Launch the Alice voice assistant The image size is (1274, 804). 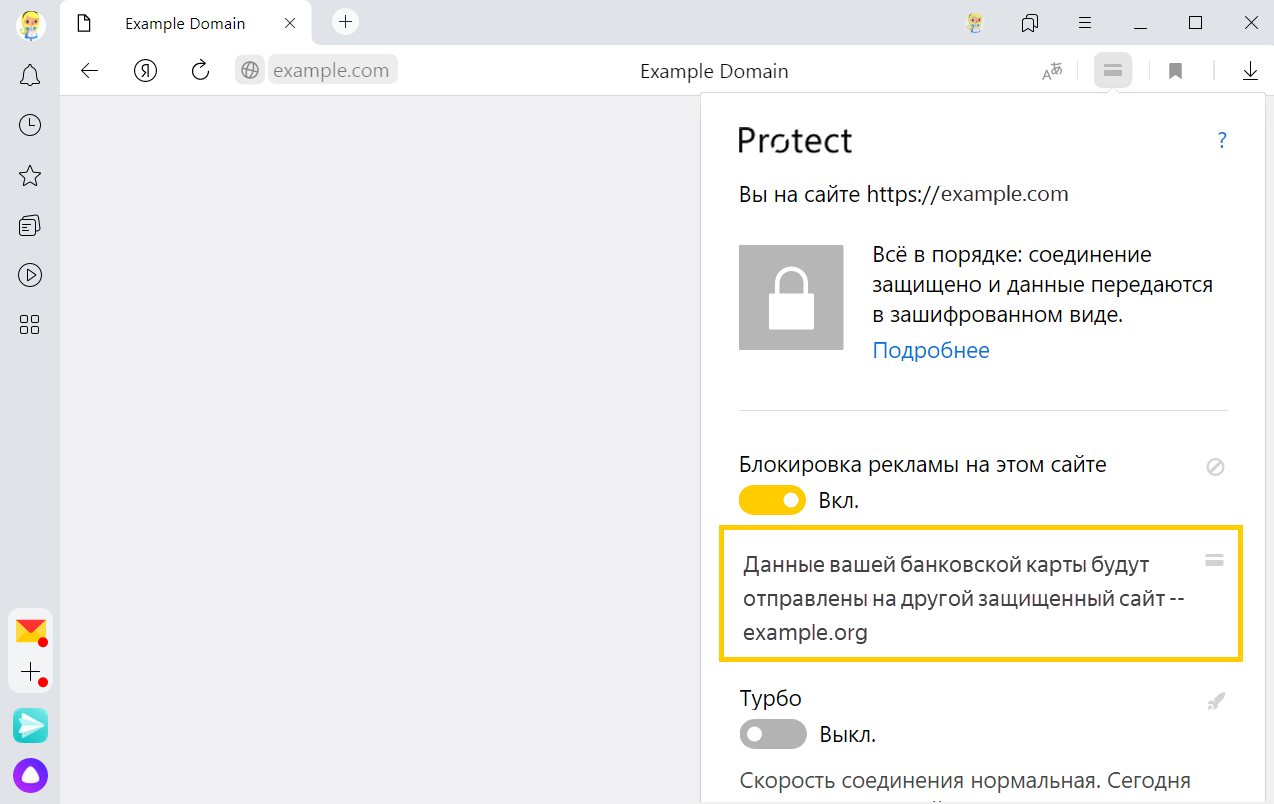pos(30,775)
